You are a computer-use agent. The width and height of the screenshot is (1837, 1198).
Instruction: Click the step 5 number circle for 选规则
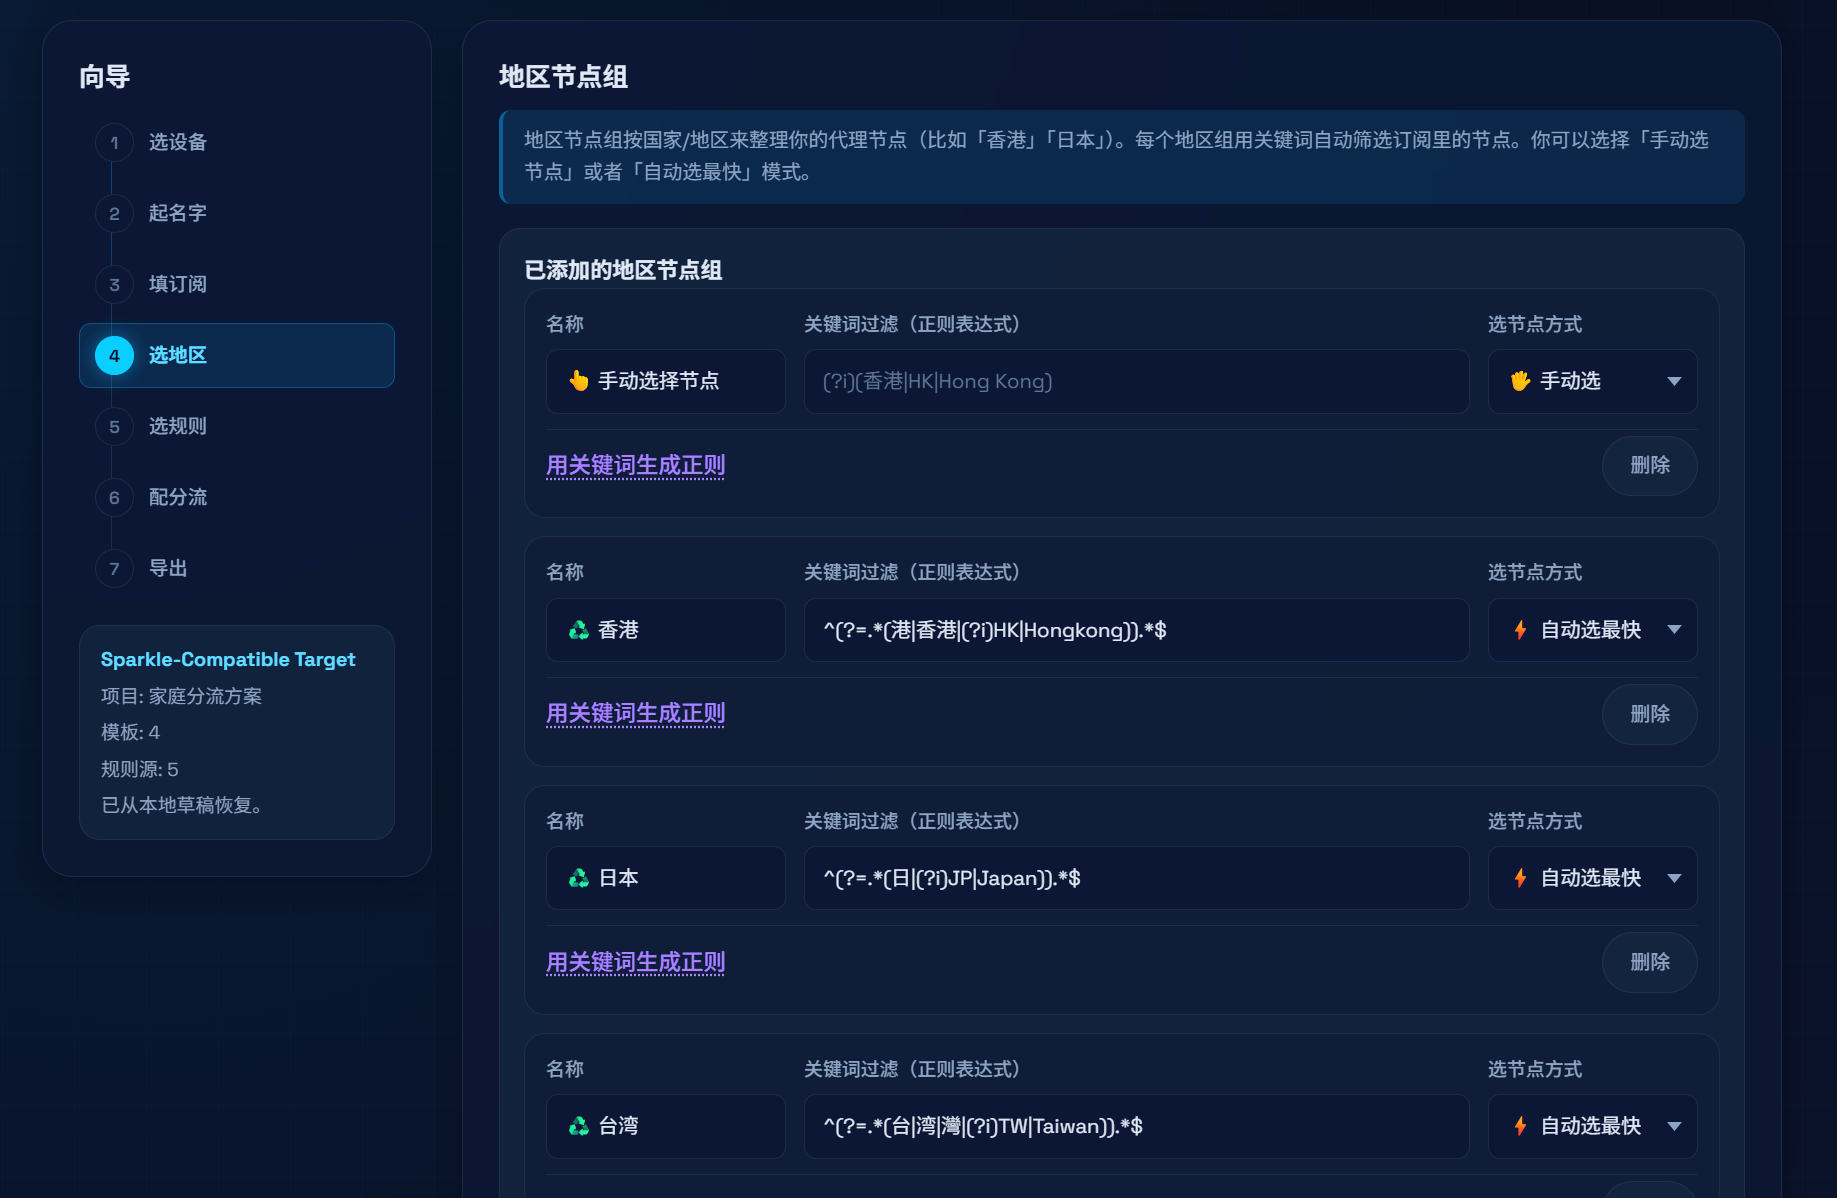[114, 426]
